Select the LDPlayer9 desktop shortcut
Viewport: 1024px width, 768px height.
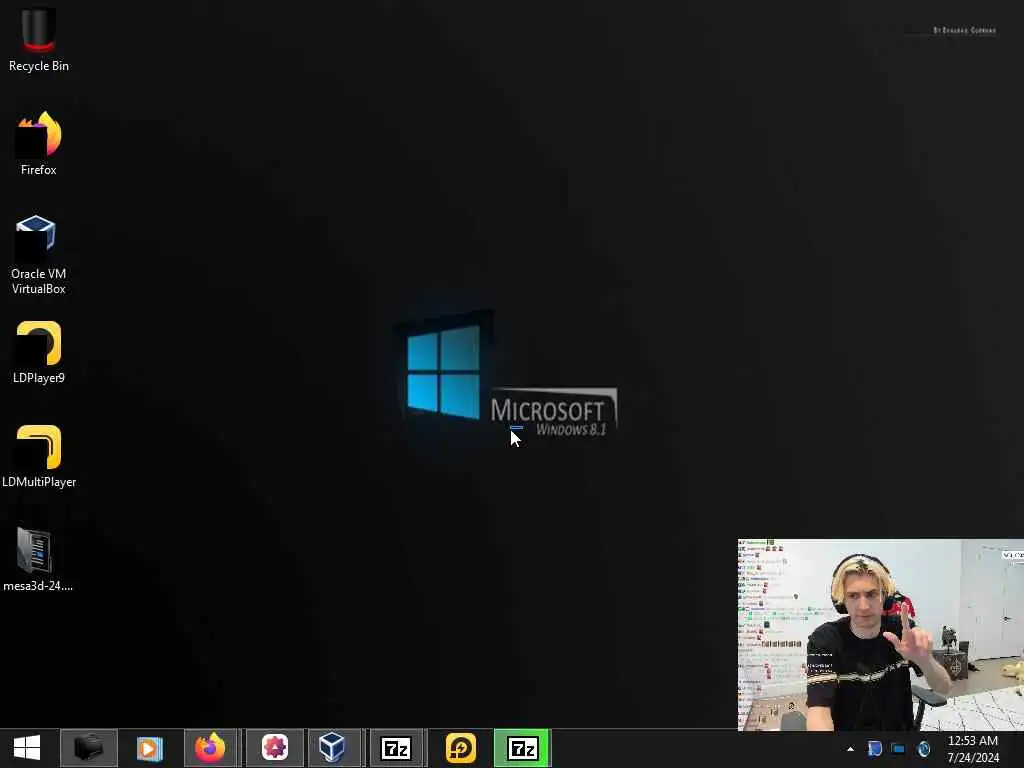(x=39, y=353)
